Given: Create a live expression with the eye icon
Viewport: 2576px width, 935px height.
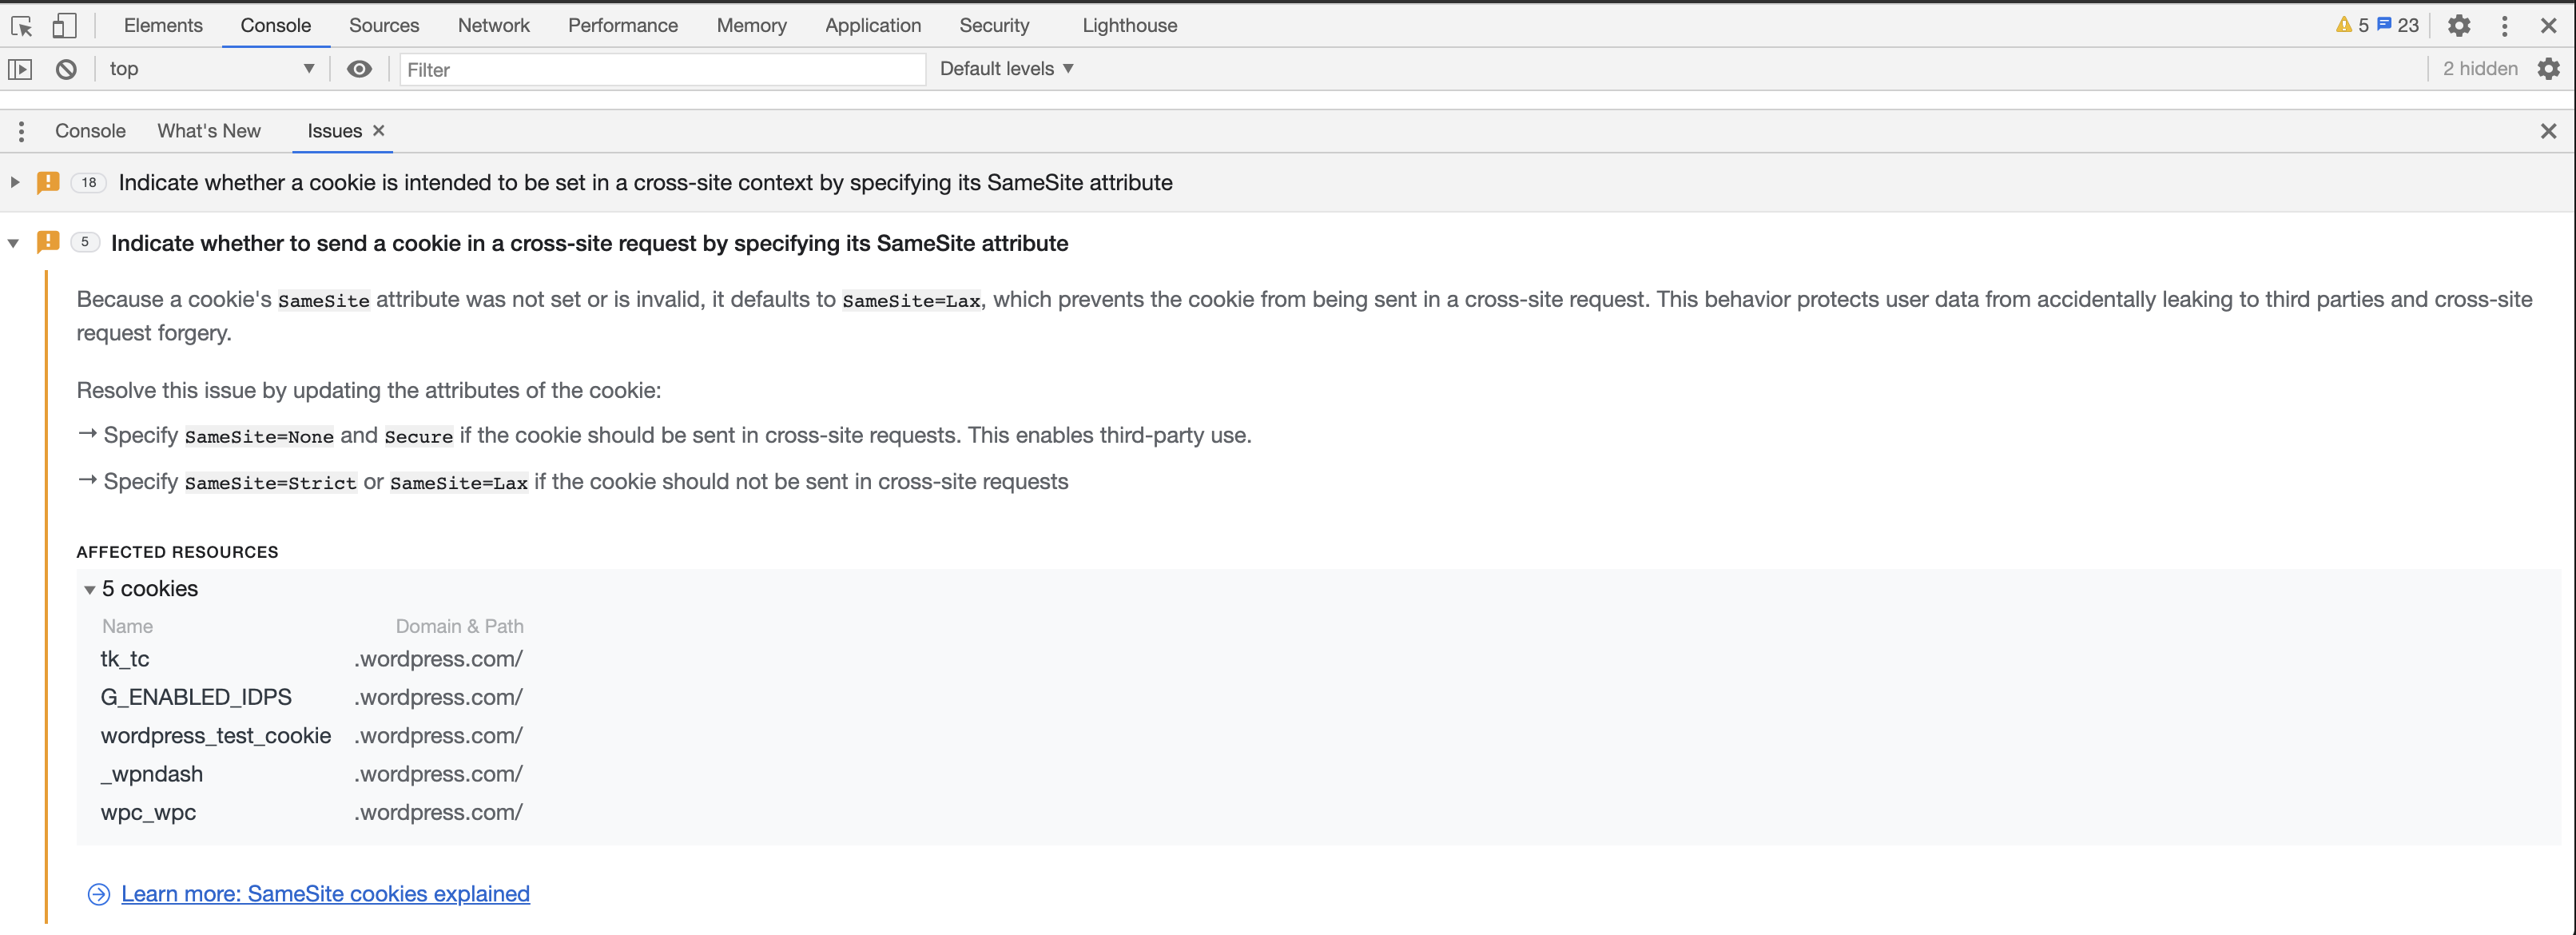Looking at the screenshot, I should point(359,69).
